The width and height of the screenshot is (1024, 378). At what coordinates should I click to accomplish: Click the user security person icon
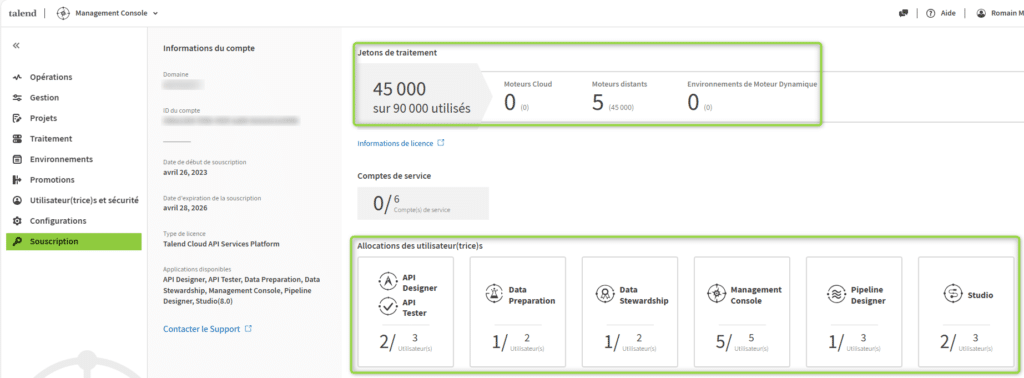(18, 200)
